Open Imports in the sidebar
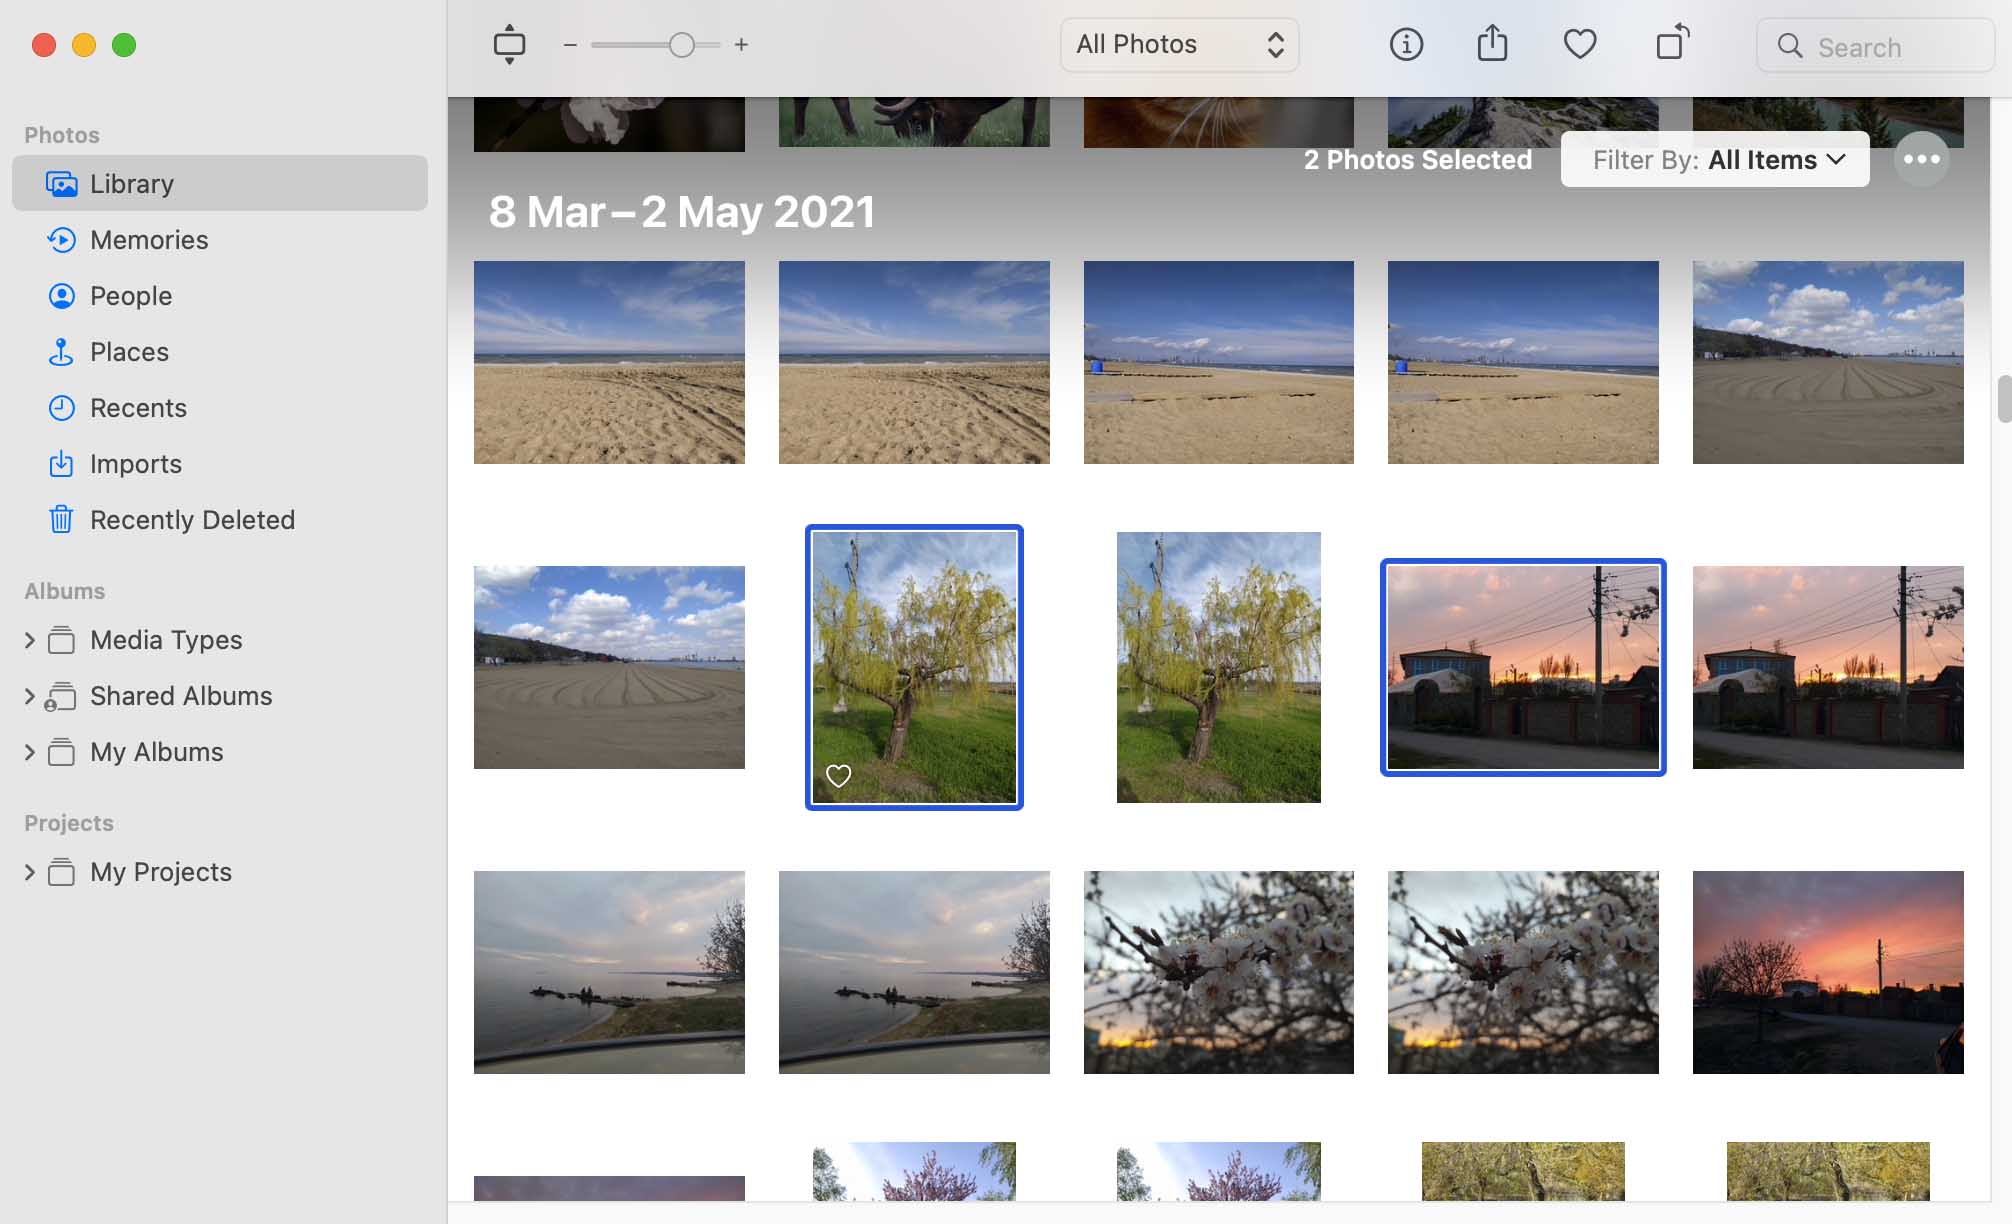This screenshot has height=1224, width=2012. point(135,463)
